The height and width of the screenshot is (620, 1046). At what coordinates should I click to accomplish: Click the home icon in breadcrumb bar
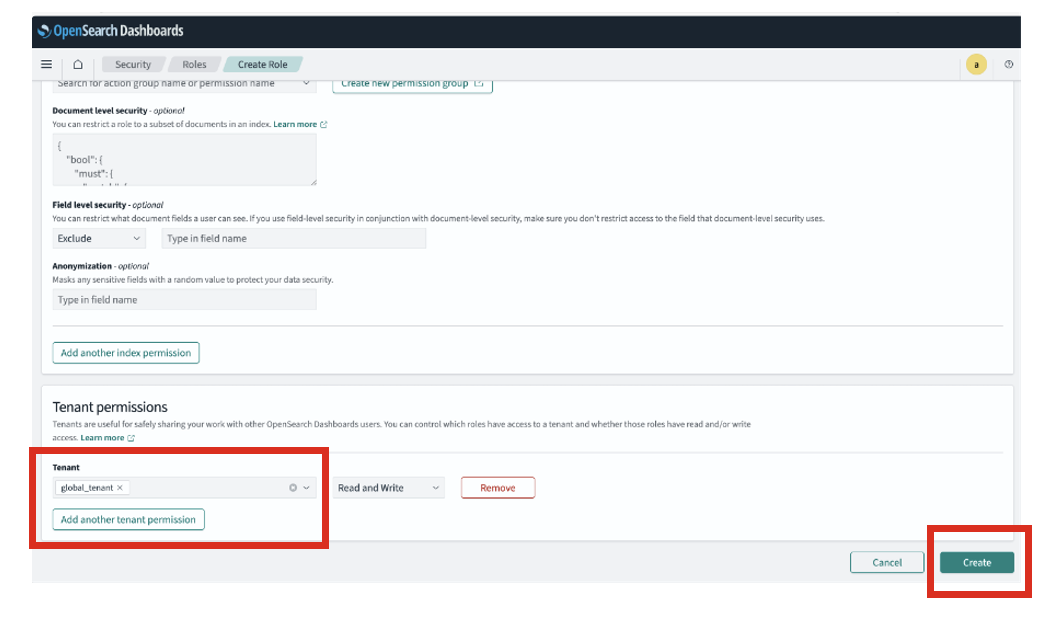pos(78,64)
